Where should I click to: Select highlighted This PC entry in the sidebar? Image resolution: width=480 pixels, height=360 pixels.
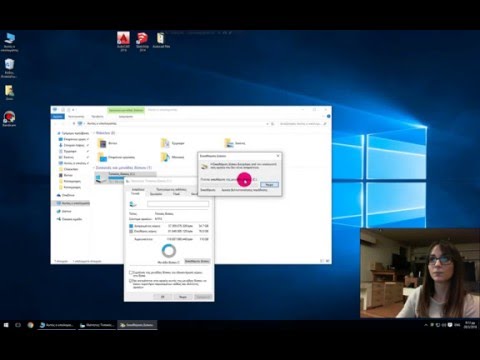[x=72, y=203]
